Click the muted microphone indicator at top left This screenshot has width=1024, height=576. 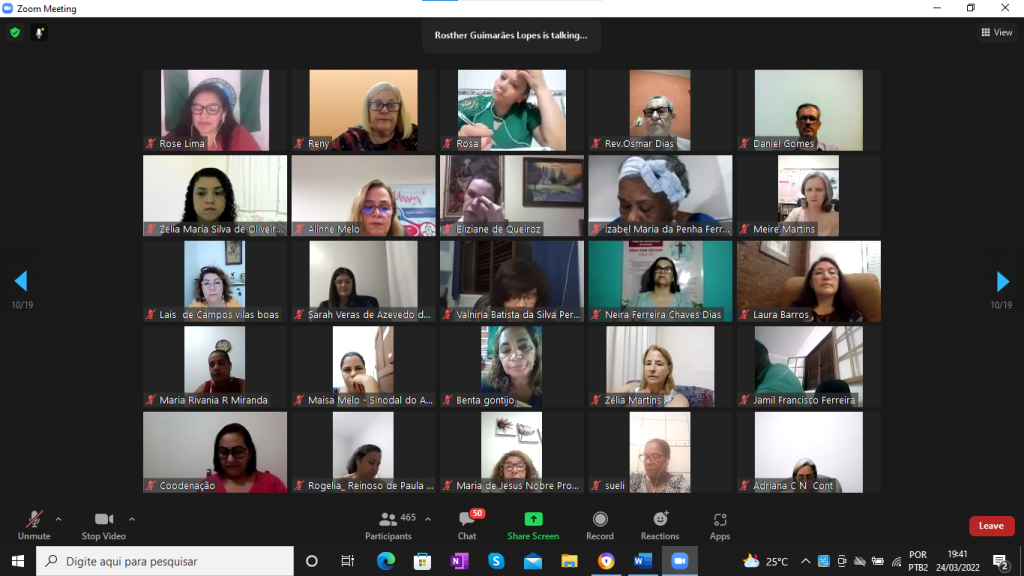pos(40,33)
